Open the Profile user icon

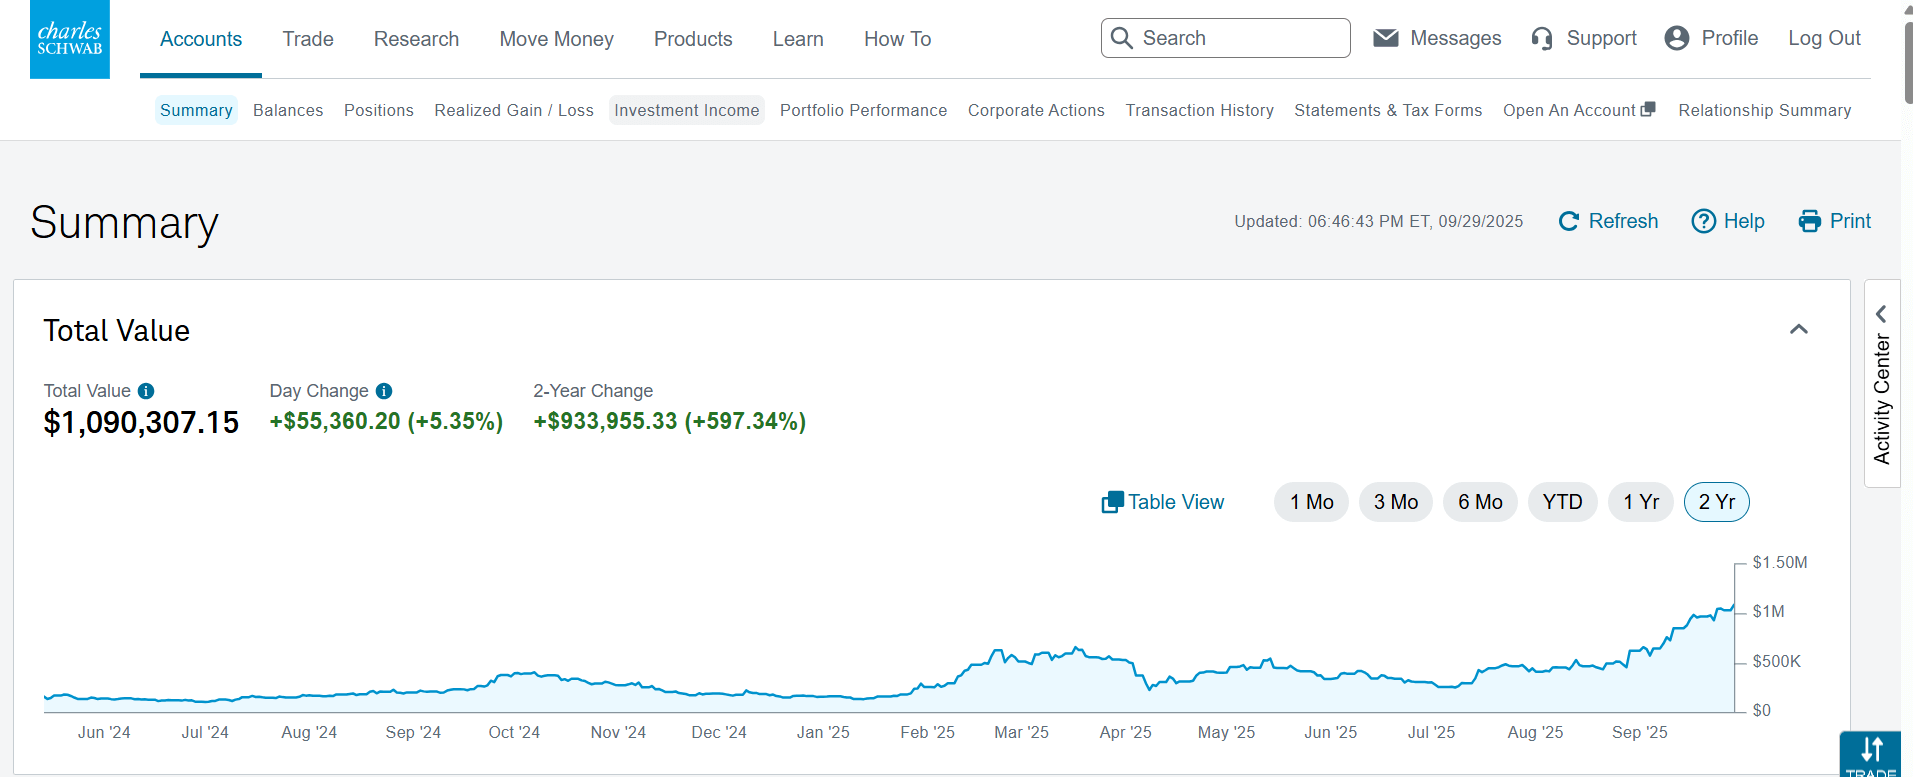1676,38
